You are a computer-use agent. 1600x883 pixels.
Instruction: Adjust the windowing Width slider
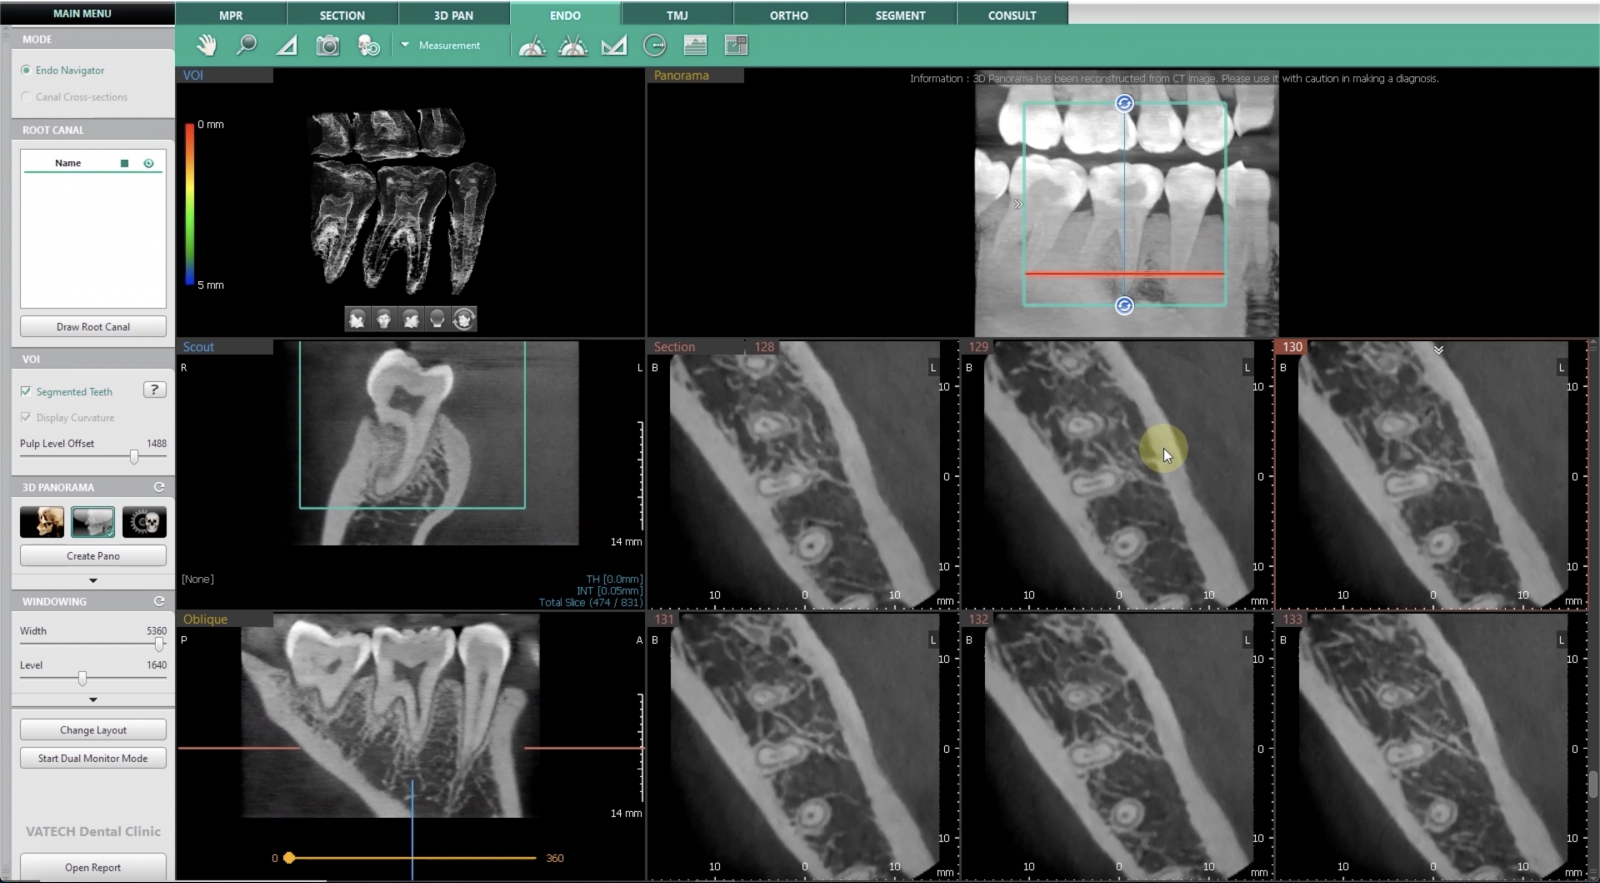(x=159, y=644)
